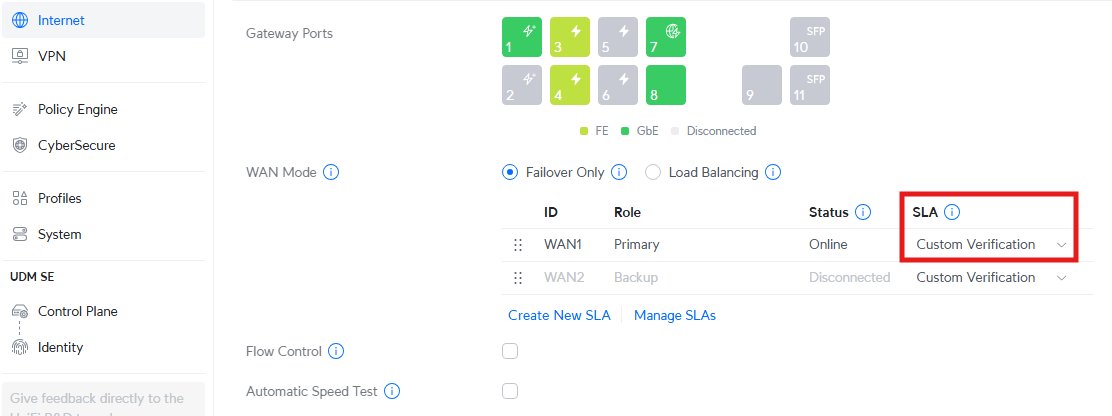Enable the Flow Control checkbox
Image resolution: width=1112 pixels, height=416 pixels.
510,351
